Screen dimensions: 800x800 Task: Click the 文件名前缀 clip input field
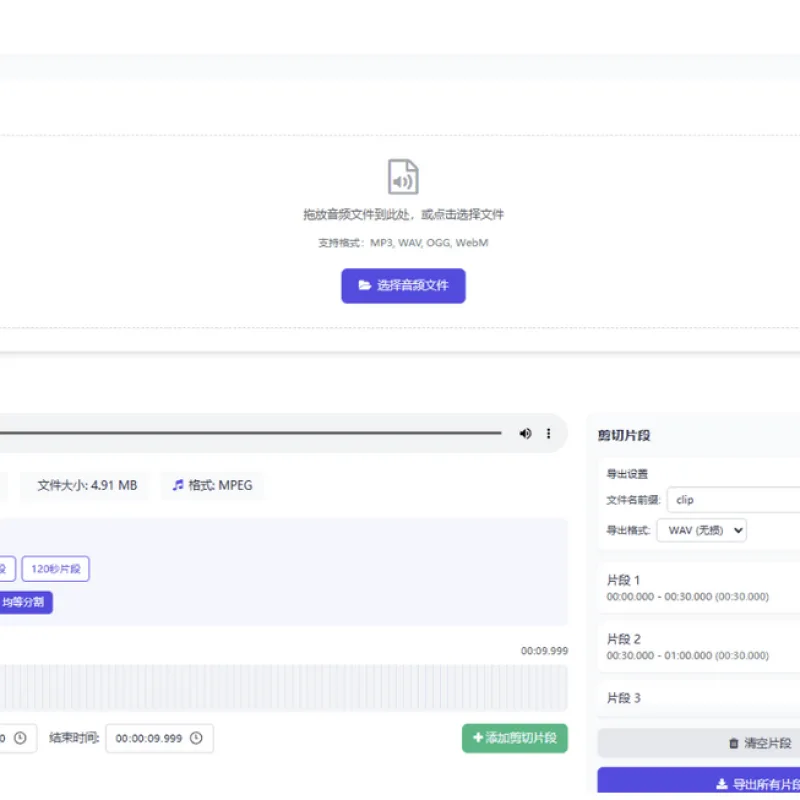(733, 500)
